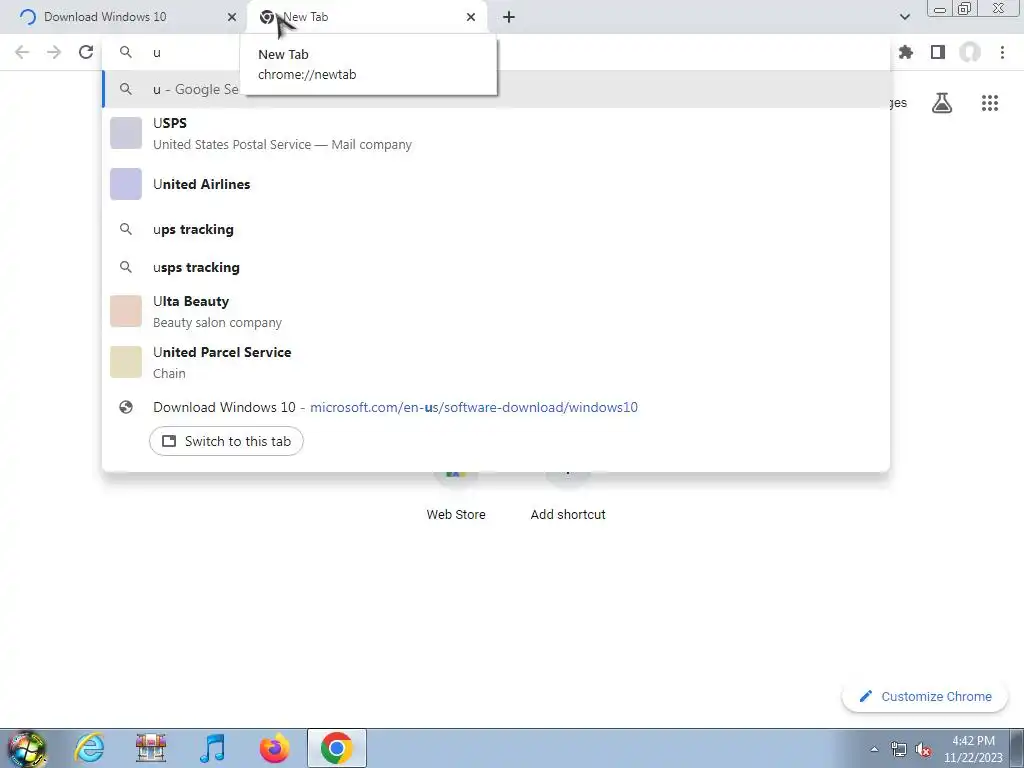Launch Firefox from the taskbar

(x=274, y=748)
